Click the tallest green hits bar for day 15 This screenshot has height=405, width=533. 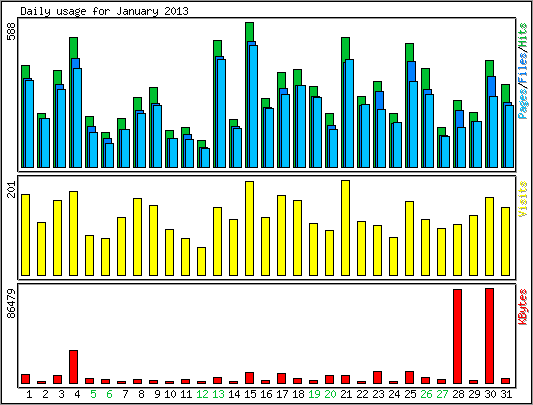pos(250,32)
